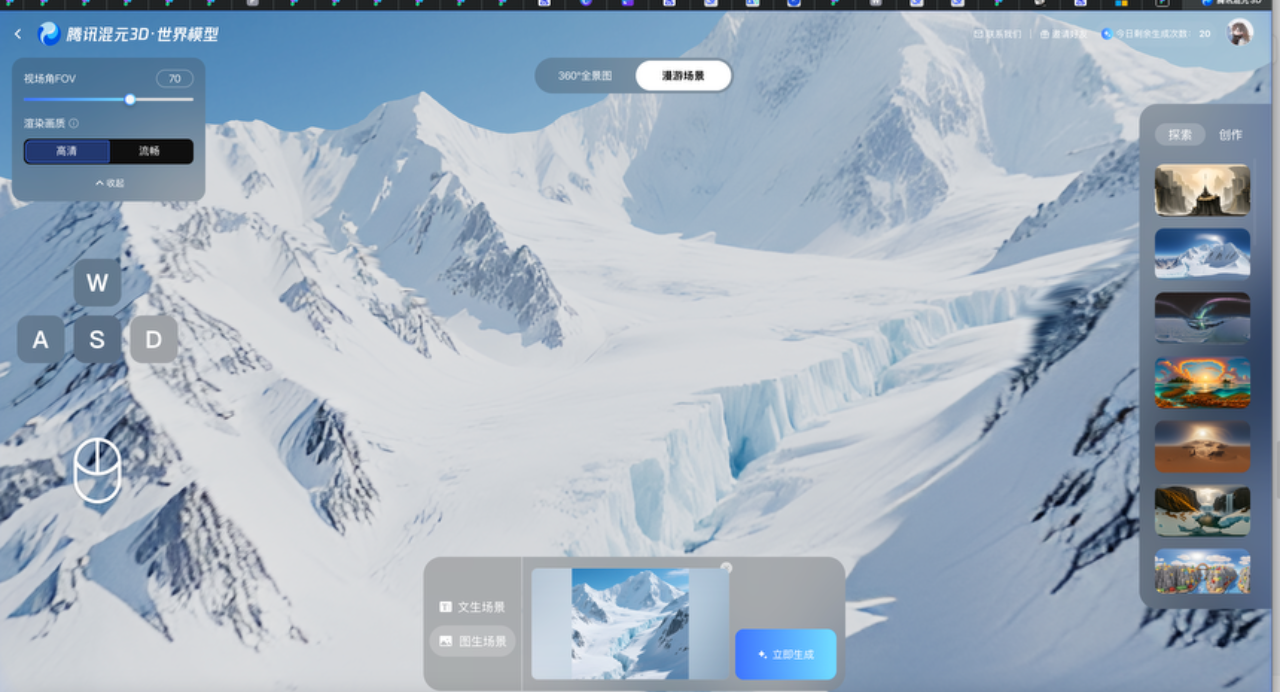Open the desert planet scene thumbnail
This screenshot has height=692, width=1280.
click(1202, 446)
